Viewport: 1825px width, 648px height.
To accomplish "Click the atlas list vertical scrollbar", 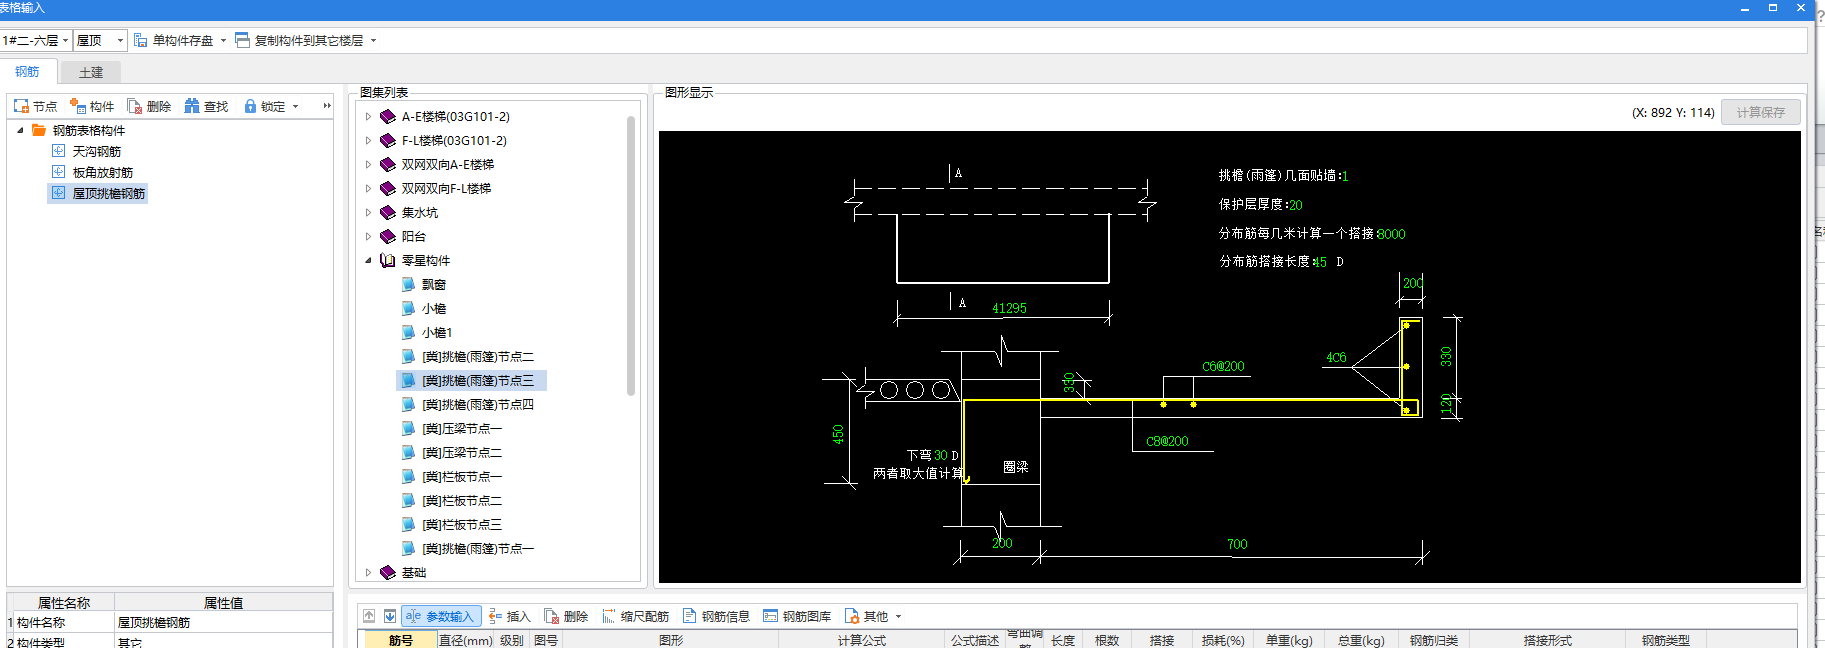I will (631, 255).
